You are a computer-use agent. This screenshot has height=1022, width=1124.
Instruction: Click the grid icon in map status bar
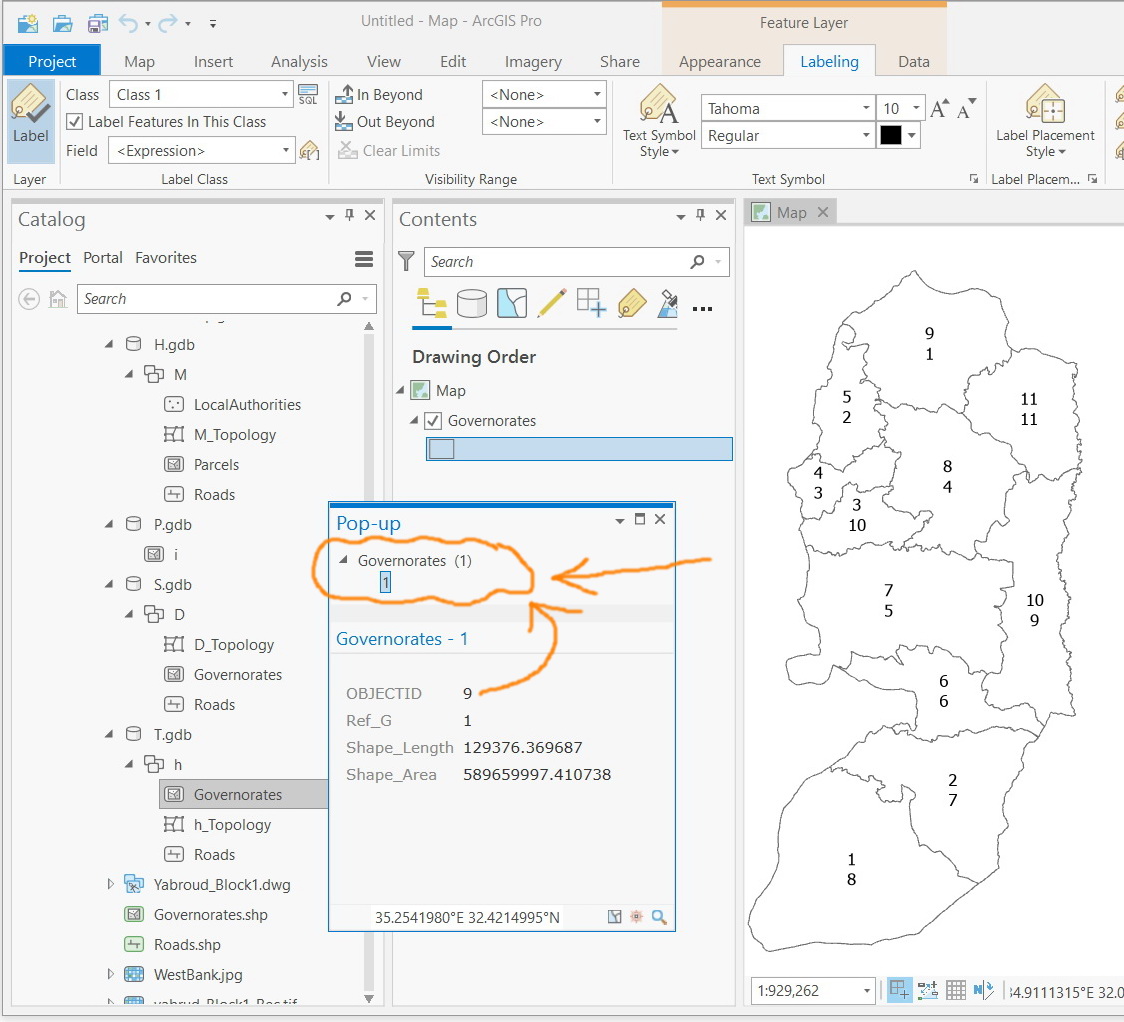pyautogui.click(x=956, y=990)
